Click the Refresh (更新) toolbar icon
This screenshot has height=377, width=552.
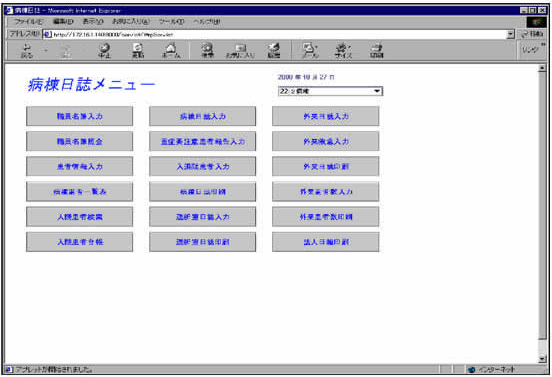(138, 51)
